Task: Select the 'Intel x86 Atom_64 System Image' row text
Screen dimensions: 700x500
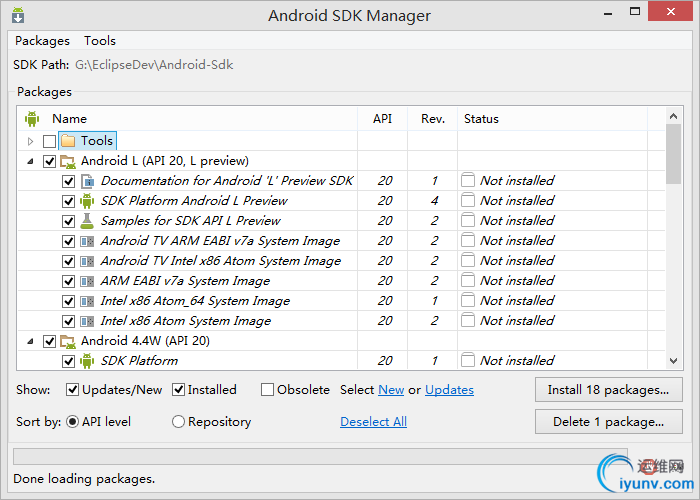Action: [x=195, y=301]
